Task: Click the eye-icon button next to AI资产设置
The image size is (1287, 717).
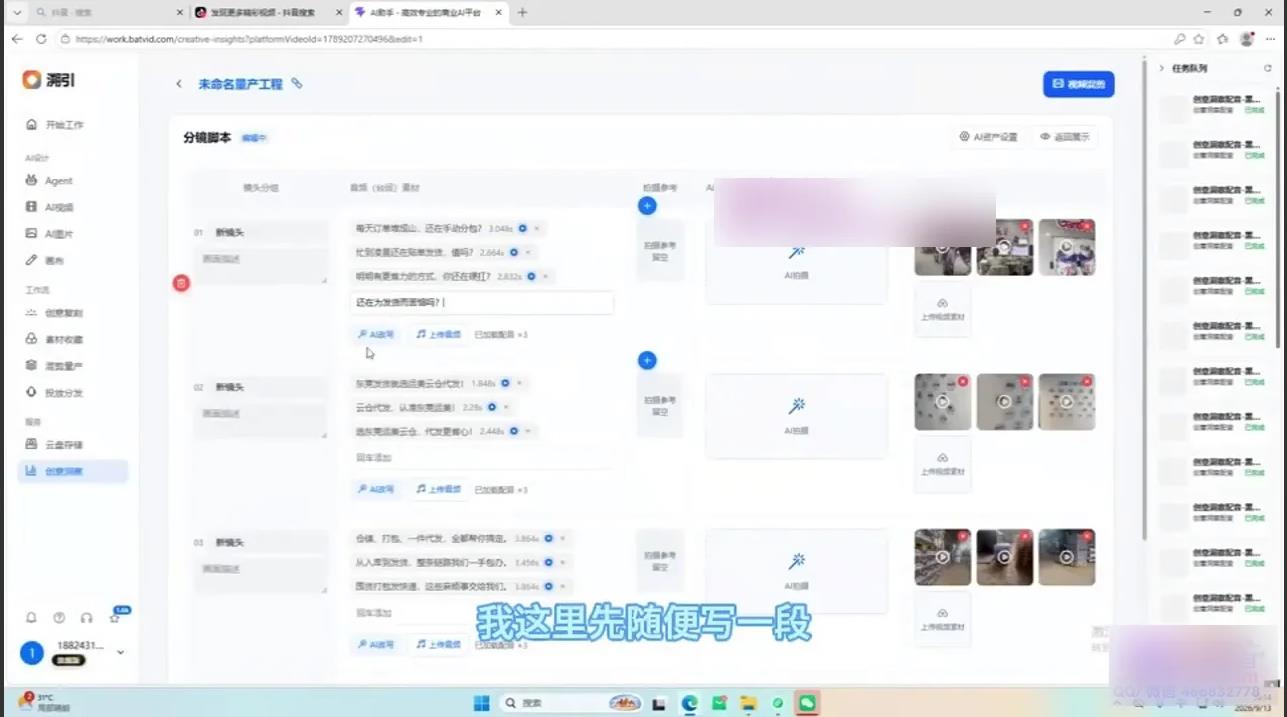Action: 1064,137
